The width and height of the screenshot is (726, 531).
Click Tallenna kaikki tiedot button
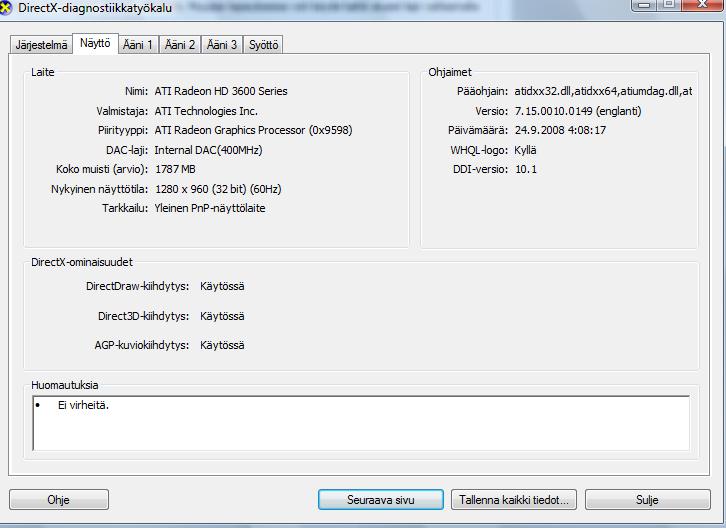pos(514,500)
